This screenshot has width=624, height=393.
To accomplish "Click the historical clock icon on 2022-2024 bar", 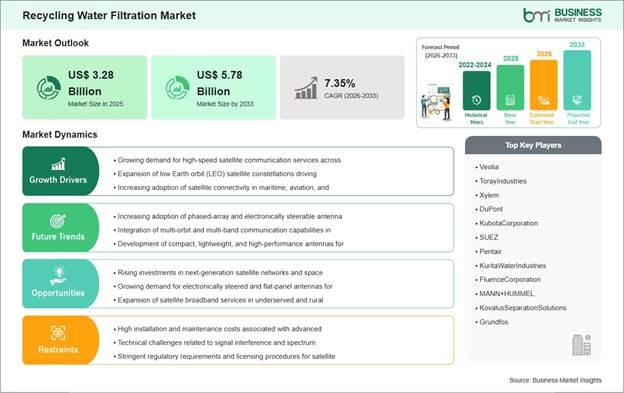I will pos(476,100).
